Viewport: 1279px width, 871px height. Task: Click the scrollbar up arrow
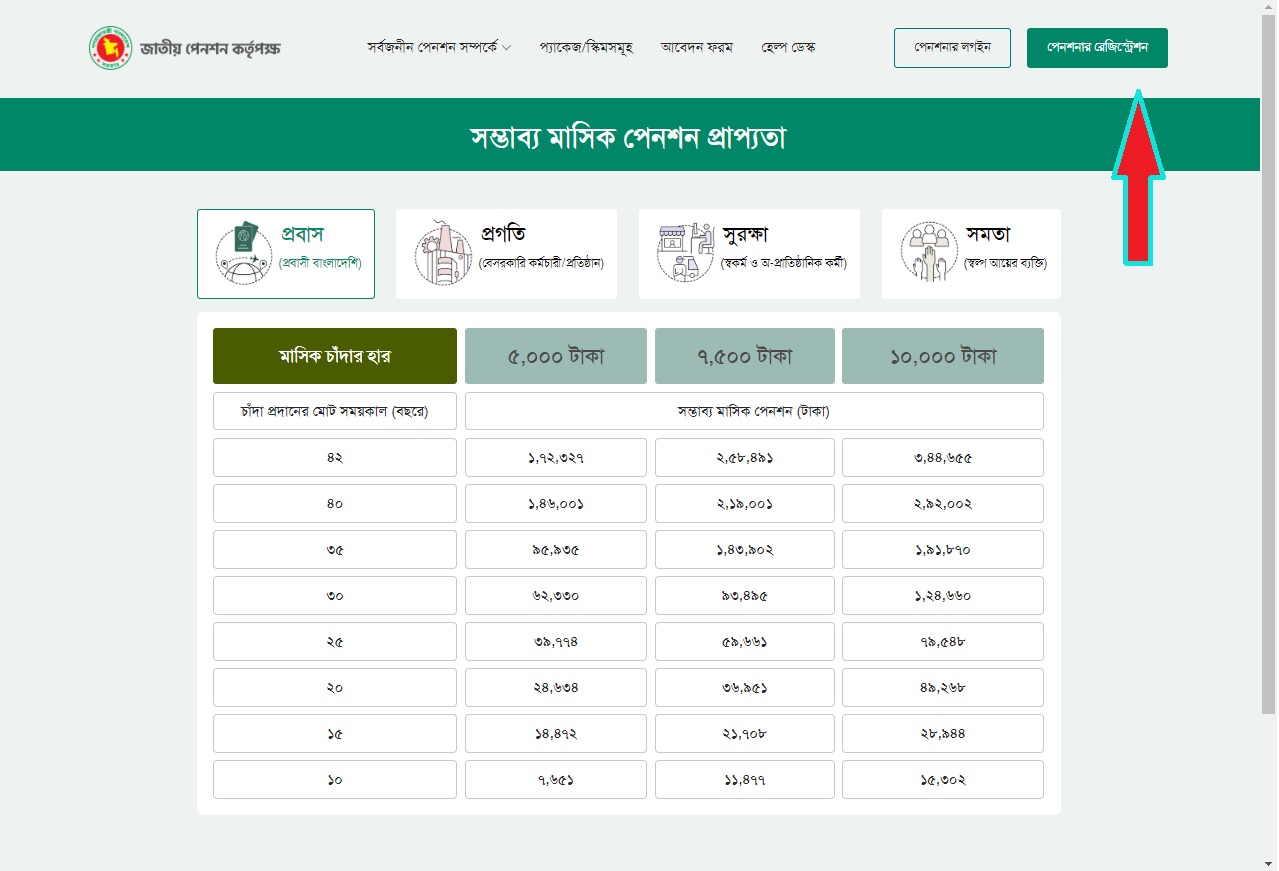point(1269,7)
